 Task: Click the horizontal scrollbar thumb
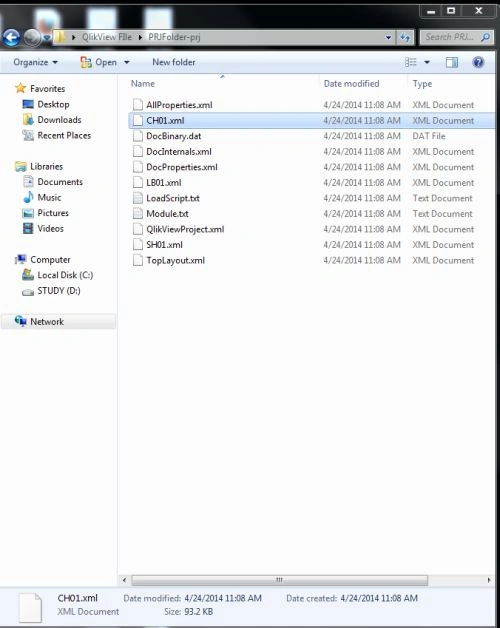(280, 580)
